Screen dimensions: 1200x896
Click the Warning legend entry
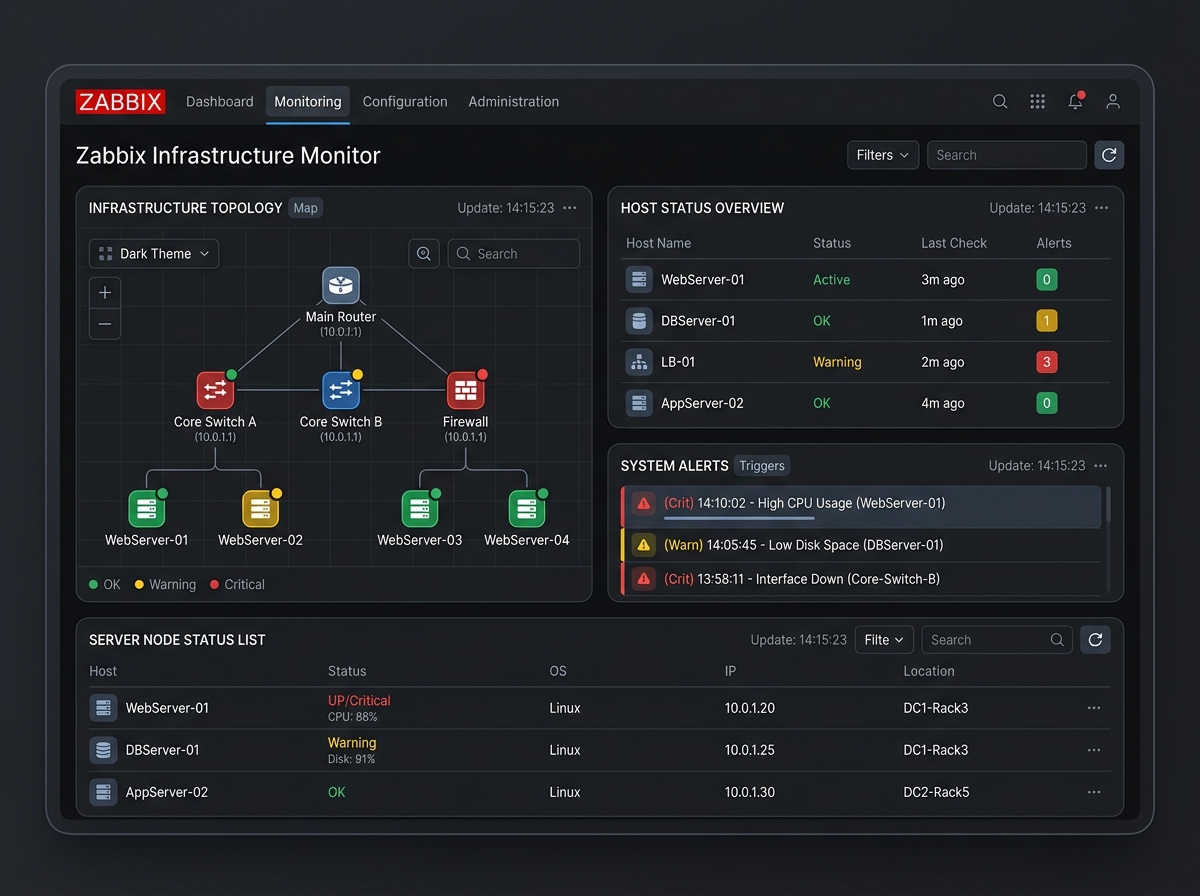tap(165, 585)
